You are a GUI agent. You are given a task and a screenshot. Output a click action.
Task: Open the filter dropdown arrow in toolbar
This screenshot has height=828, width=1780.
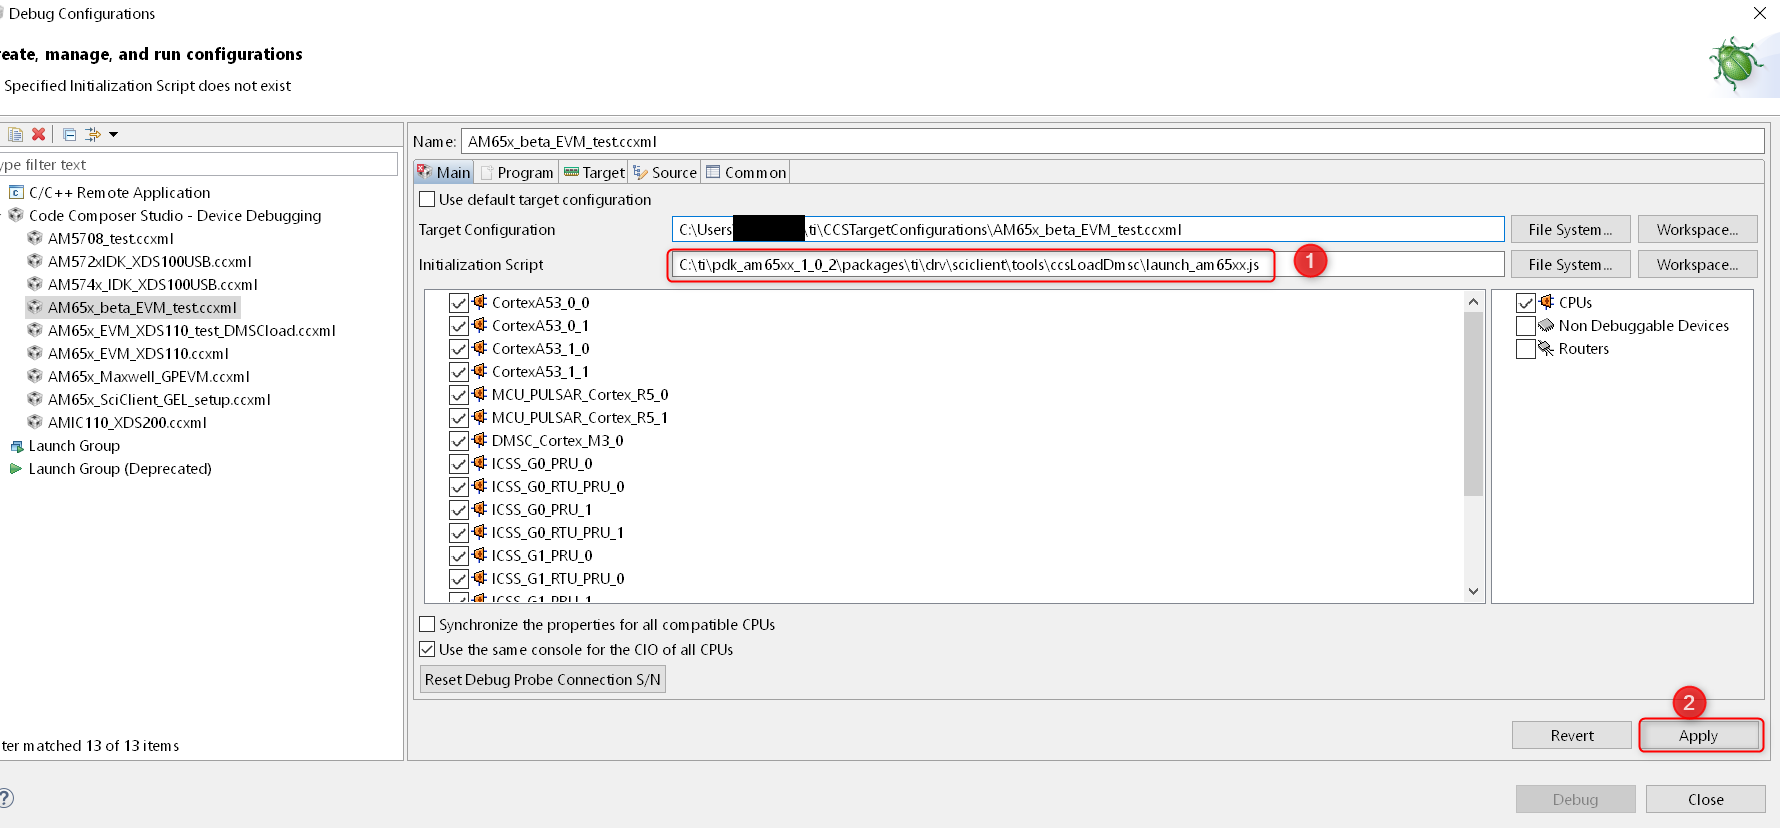point(114,134)
